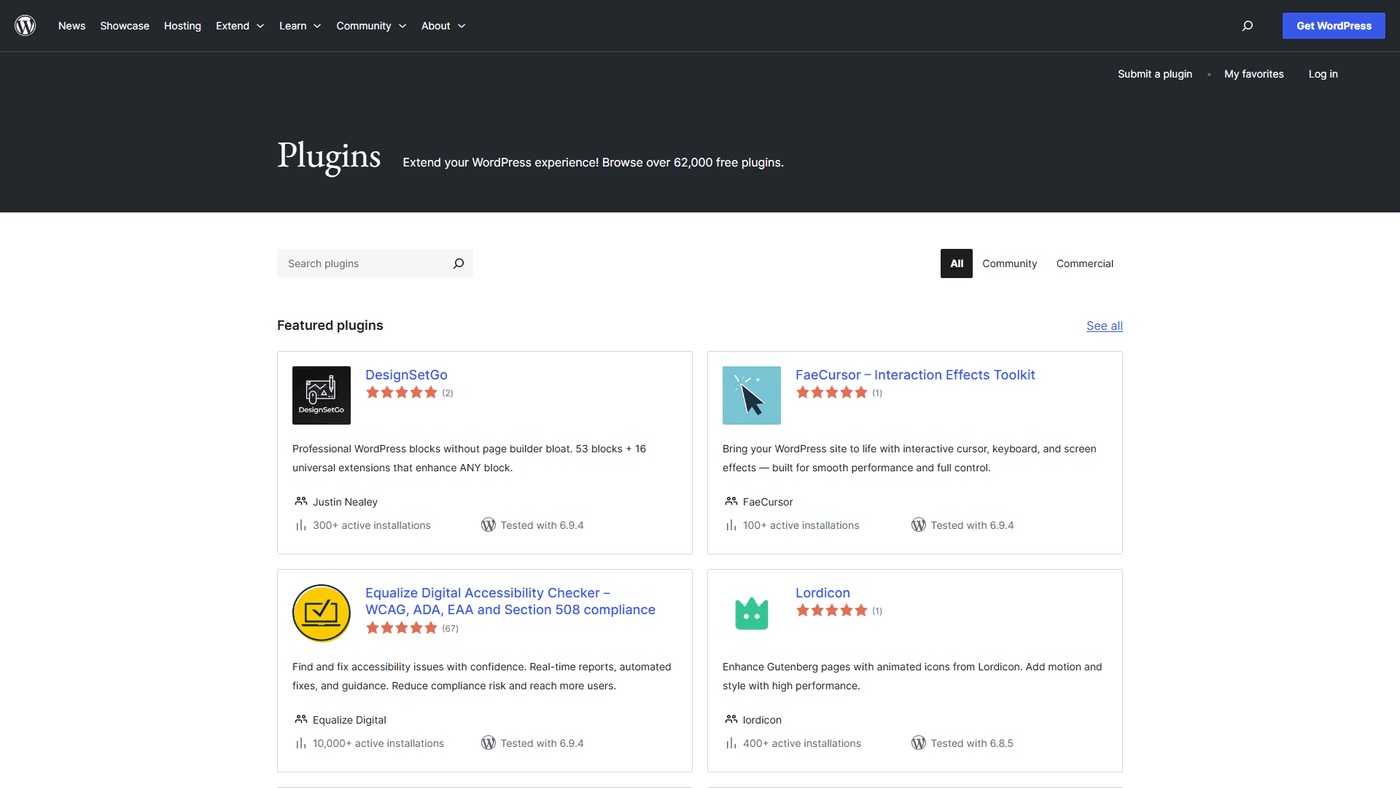Click the five-star rating for DesignSetGo
This screenshot has width=1400, height=788.
click(401, 392)
